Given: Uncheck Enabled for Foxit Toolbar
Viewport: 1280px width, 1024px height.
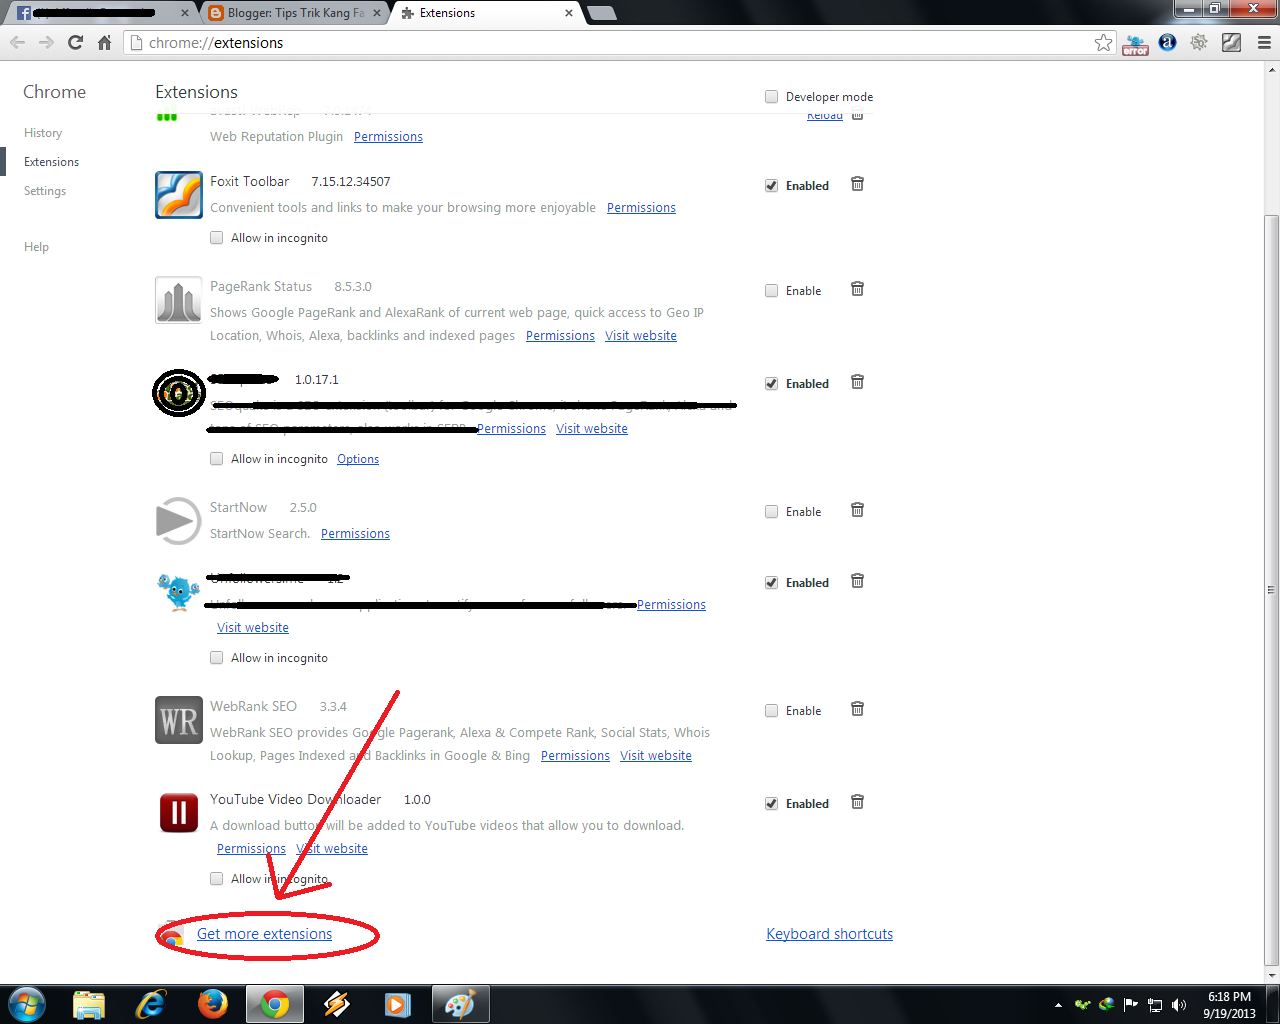Looking at the screenshot, I should tap(771, 186).
